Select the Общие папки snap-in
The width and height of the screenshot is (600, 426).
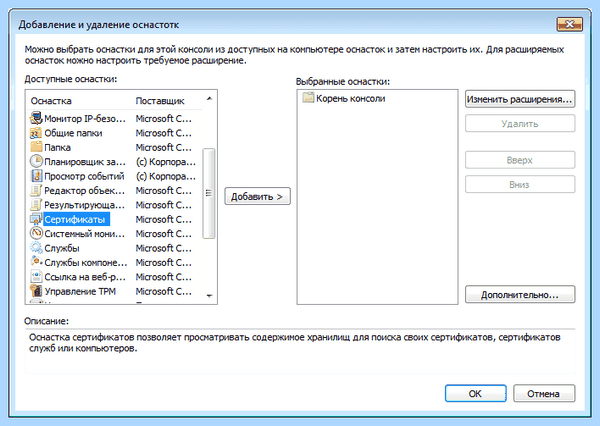click(x=73, y=133)
